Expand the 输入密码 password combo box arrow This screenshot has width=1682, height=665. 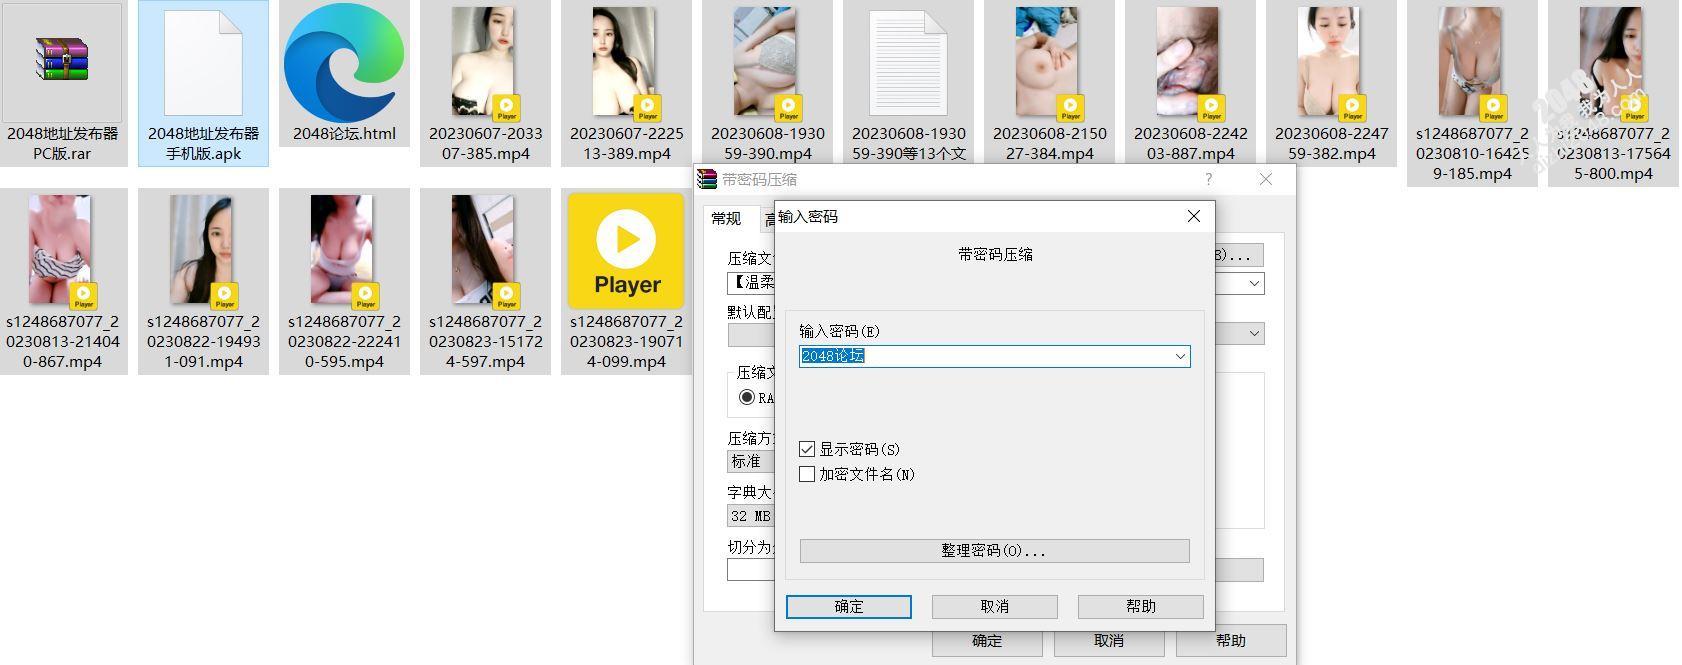pos(1180,357)
